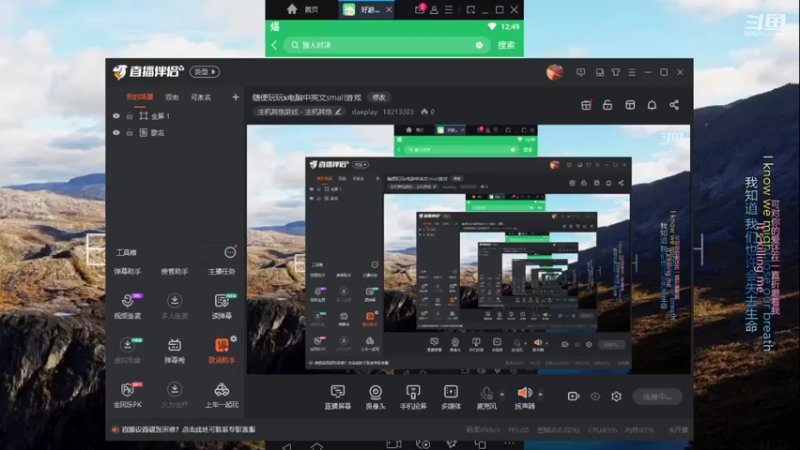Open the 主播任务 tab
Viewport: 800px width, 450px height.
[222, 271]
